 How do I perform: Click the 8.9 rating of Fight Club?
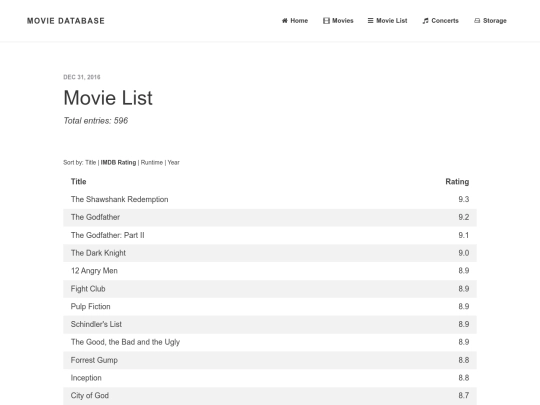[464, 289]
